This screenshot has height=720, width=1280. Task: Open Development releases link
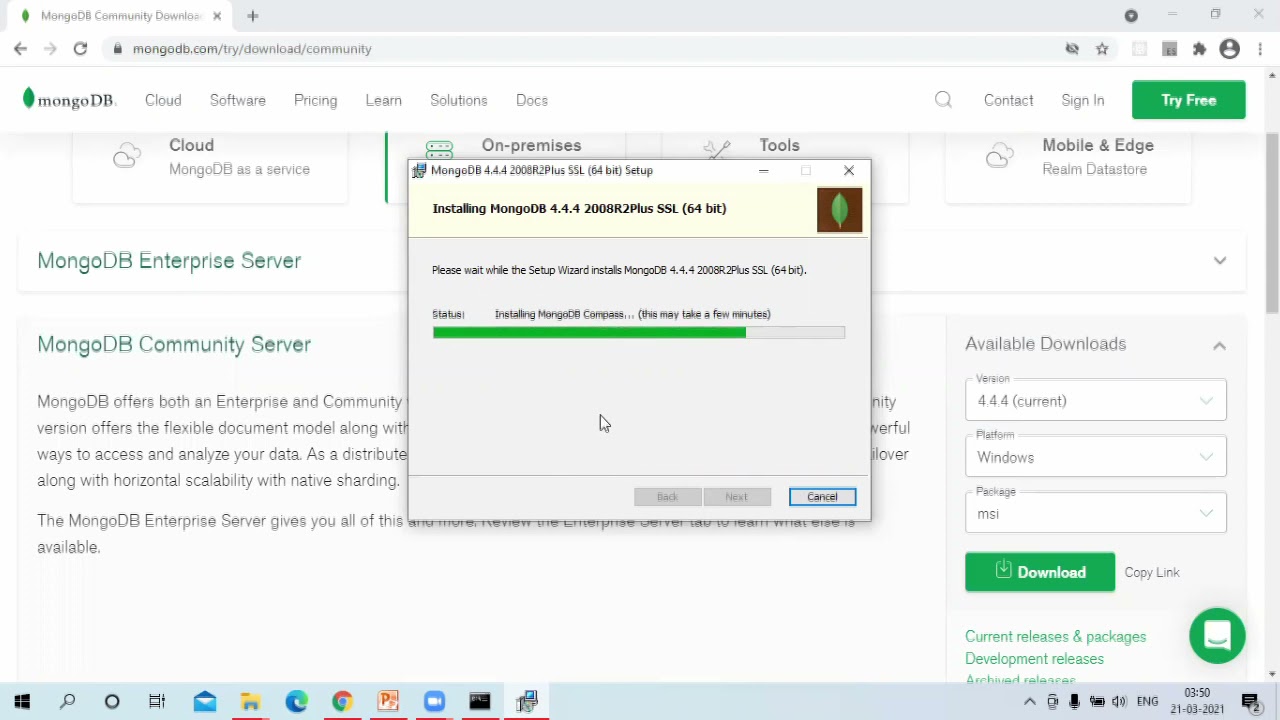1034,658
